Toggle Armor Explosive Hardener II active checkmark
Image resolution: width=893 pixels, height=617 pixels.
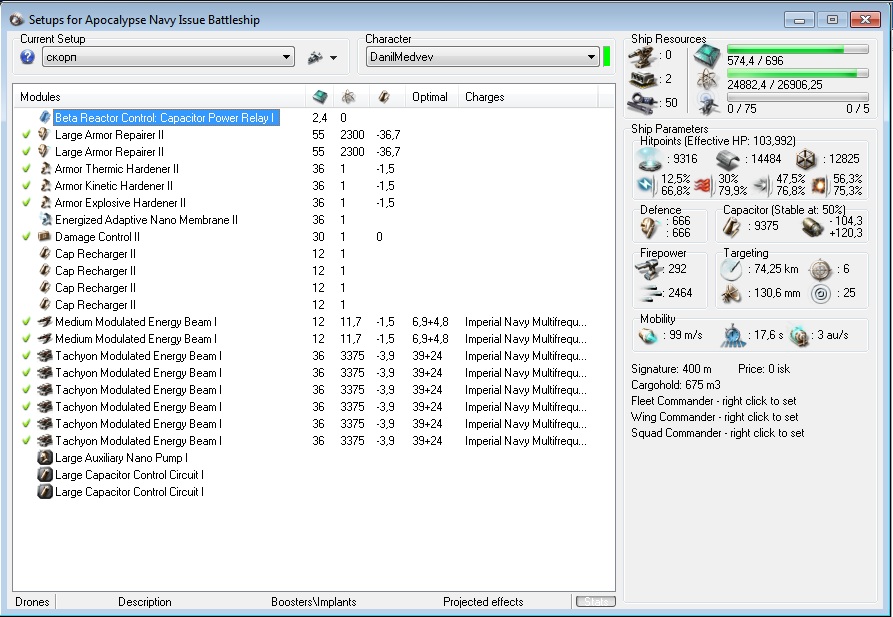click(26, 203)
